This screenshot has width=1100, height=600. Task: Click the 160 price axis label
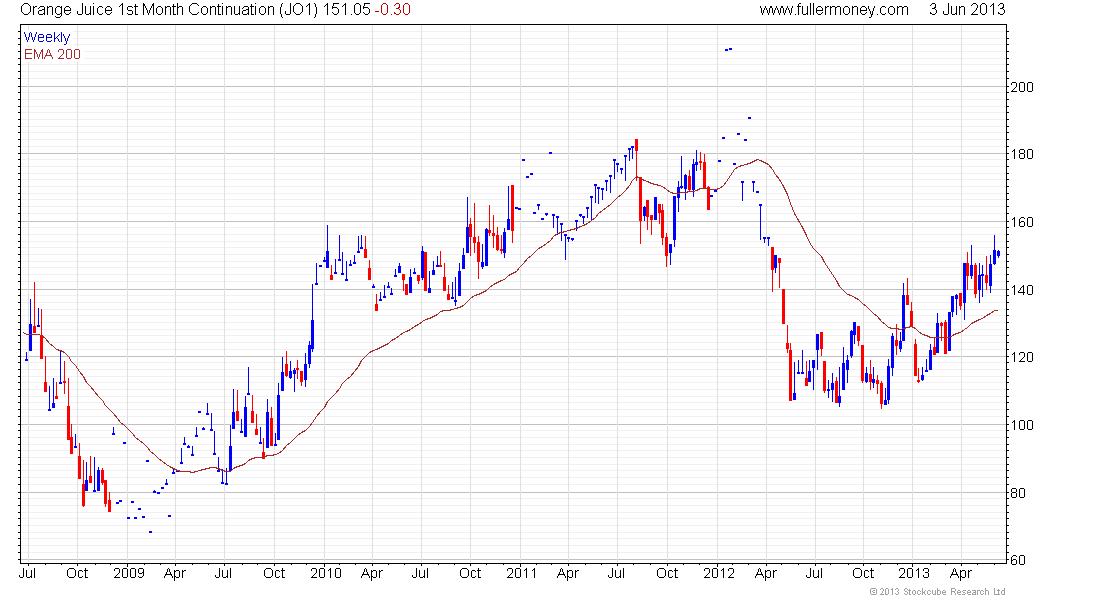coord(1021,222)
